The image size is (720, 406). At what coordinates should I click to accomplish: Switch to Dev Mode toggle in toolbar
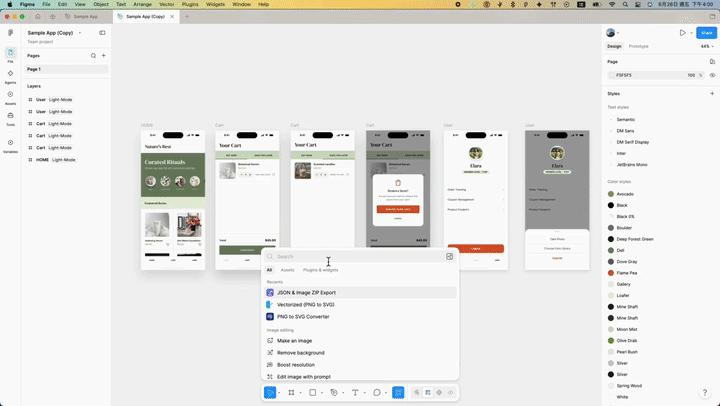(450, 393)
